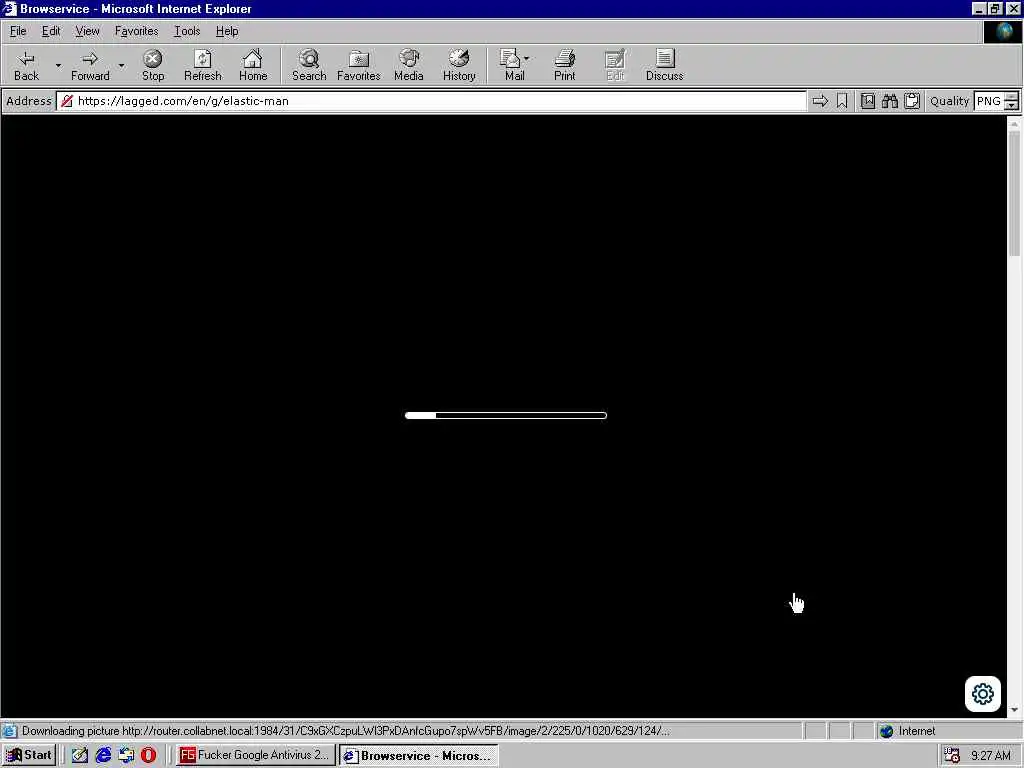Switch to the Fucker Google Antivirus taskbar window

tap(256, 756)
